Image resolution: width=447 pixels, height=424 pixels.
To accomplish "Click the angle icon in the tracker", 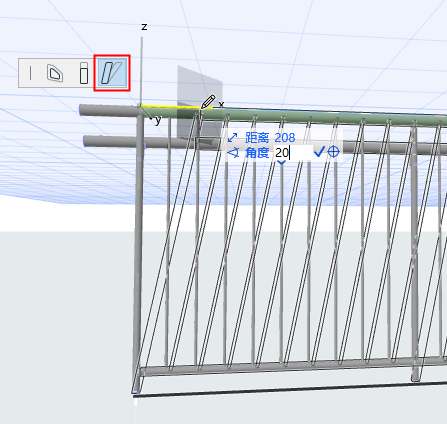I will point(233,153).
